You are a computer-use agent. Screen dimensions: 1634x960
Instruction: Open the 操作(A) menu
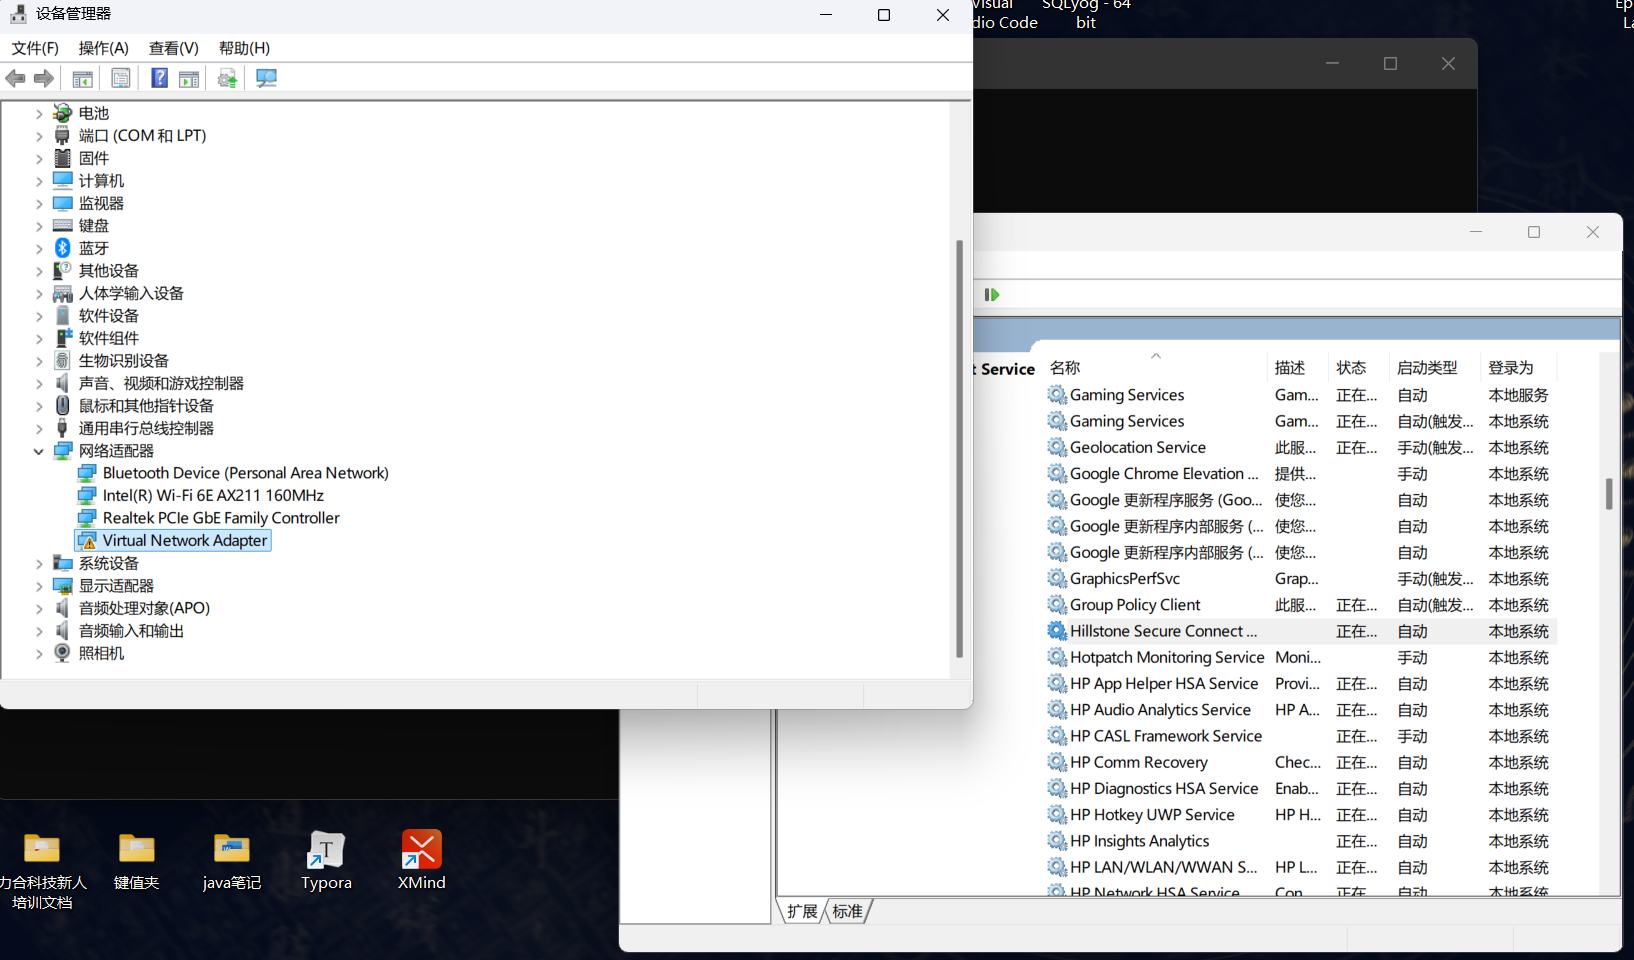click(103, 48)
